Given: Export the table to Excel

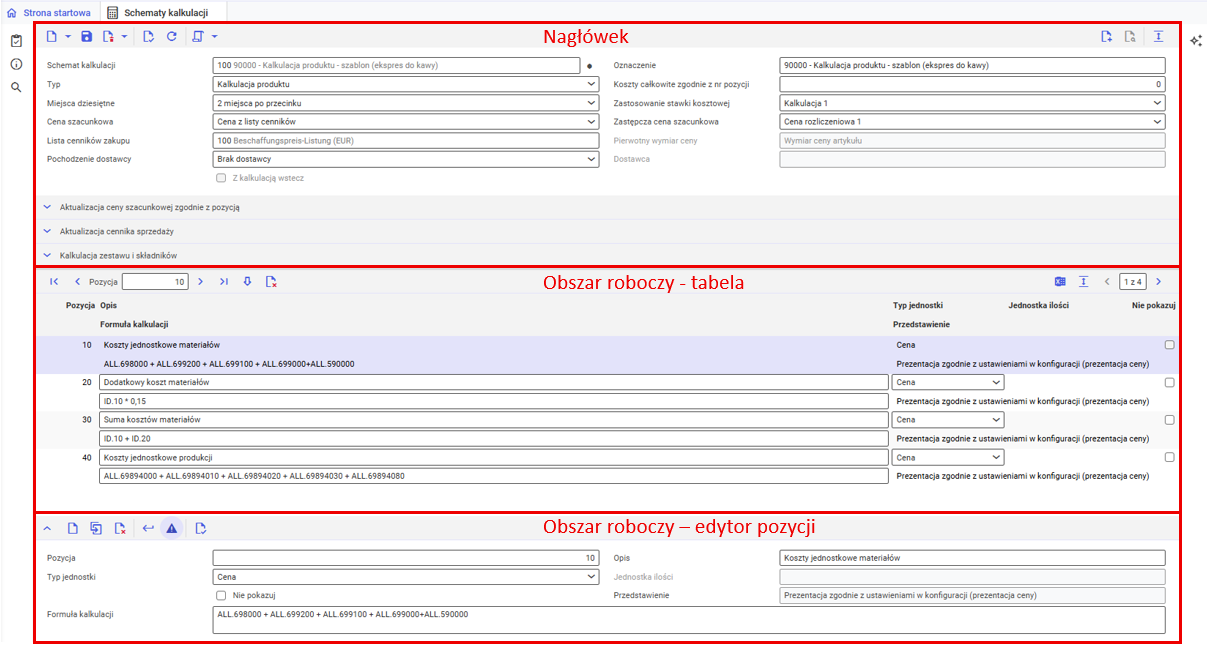Looking at the screenshot, I should point(1060,282).
